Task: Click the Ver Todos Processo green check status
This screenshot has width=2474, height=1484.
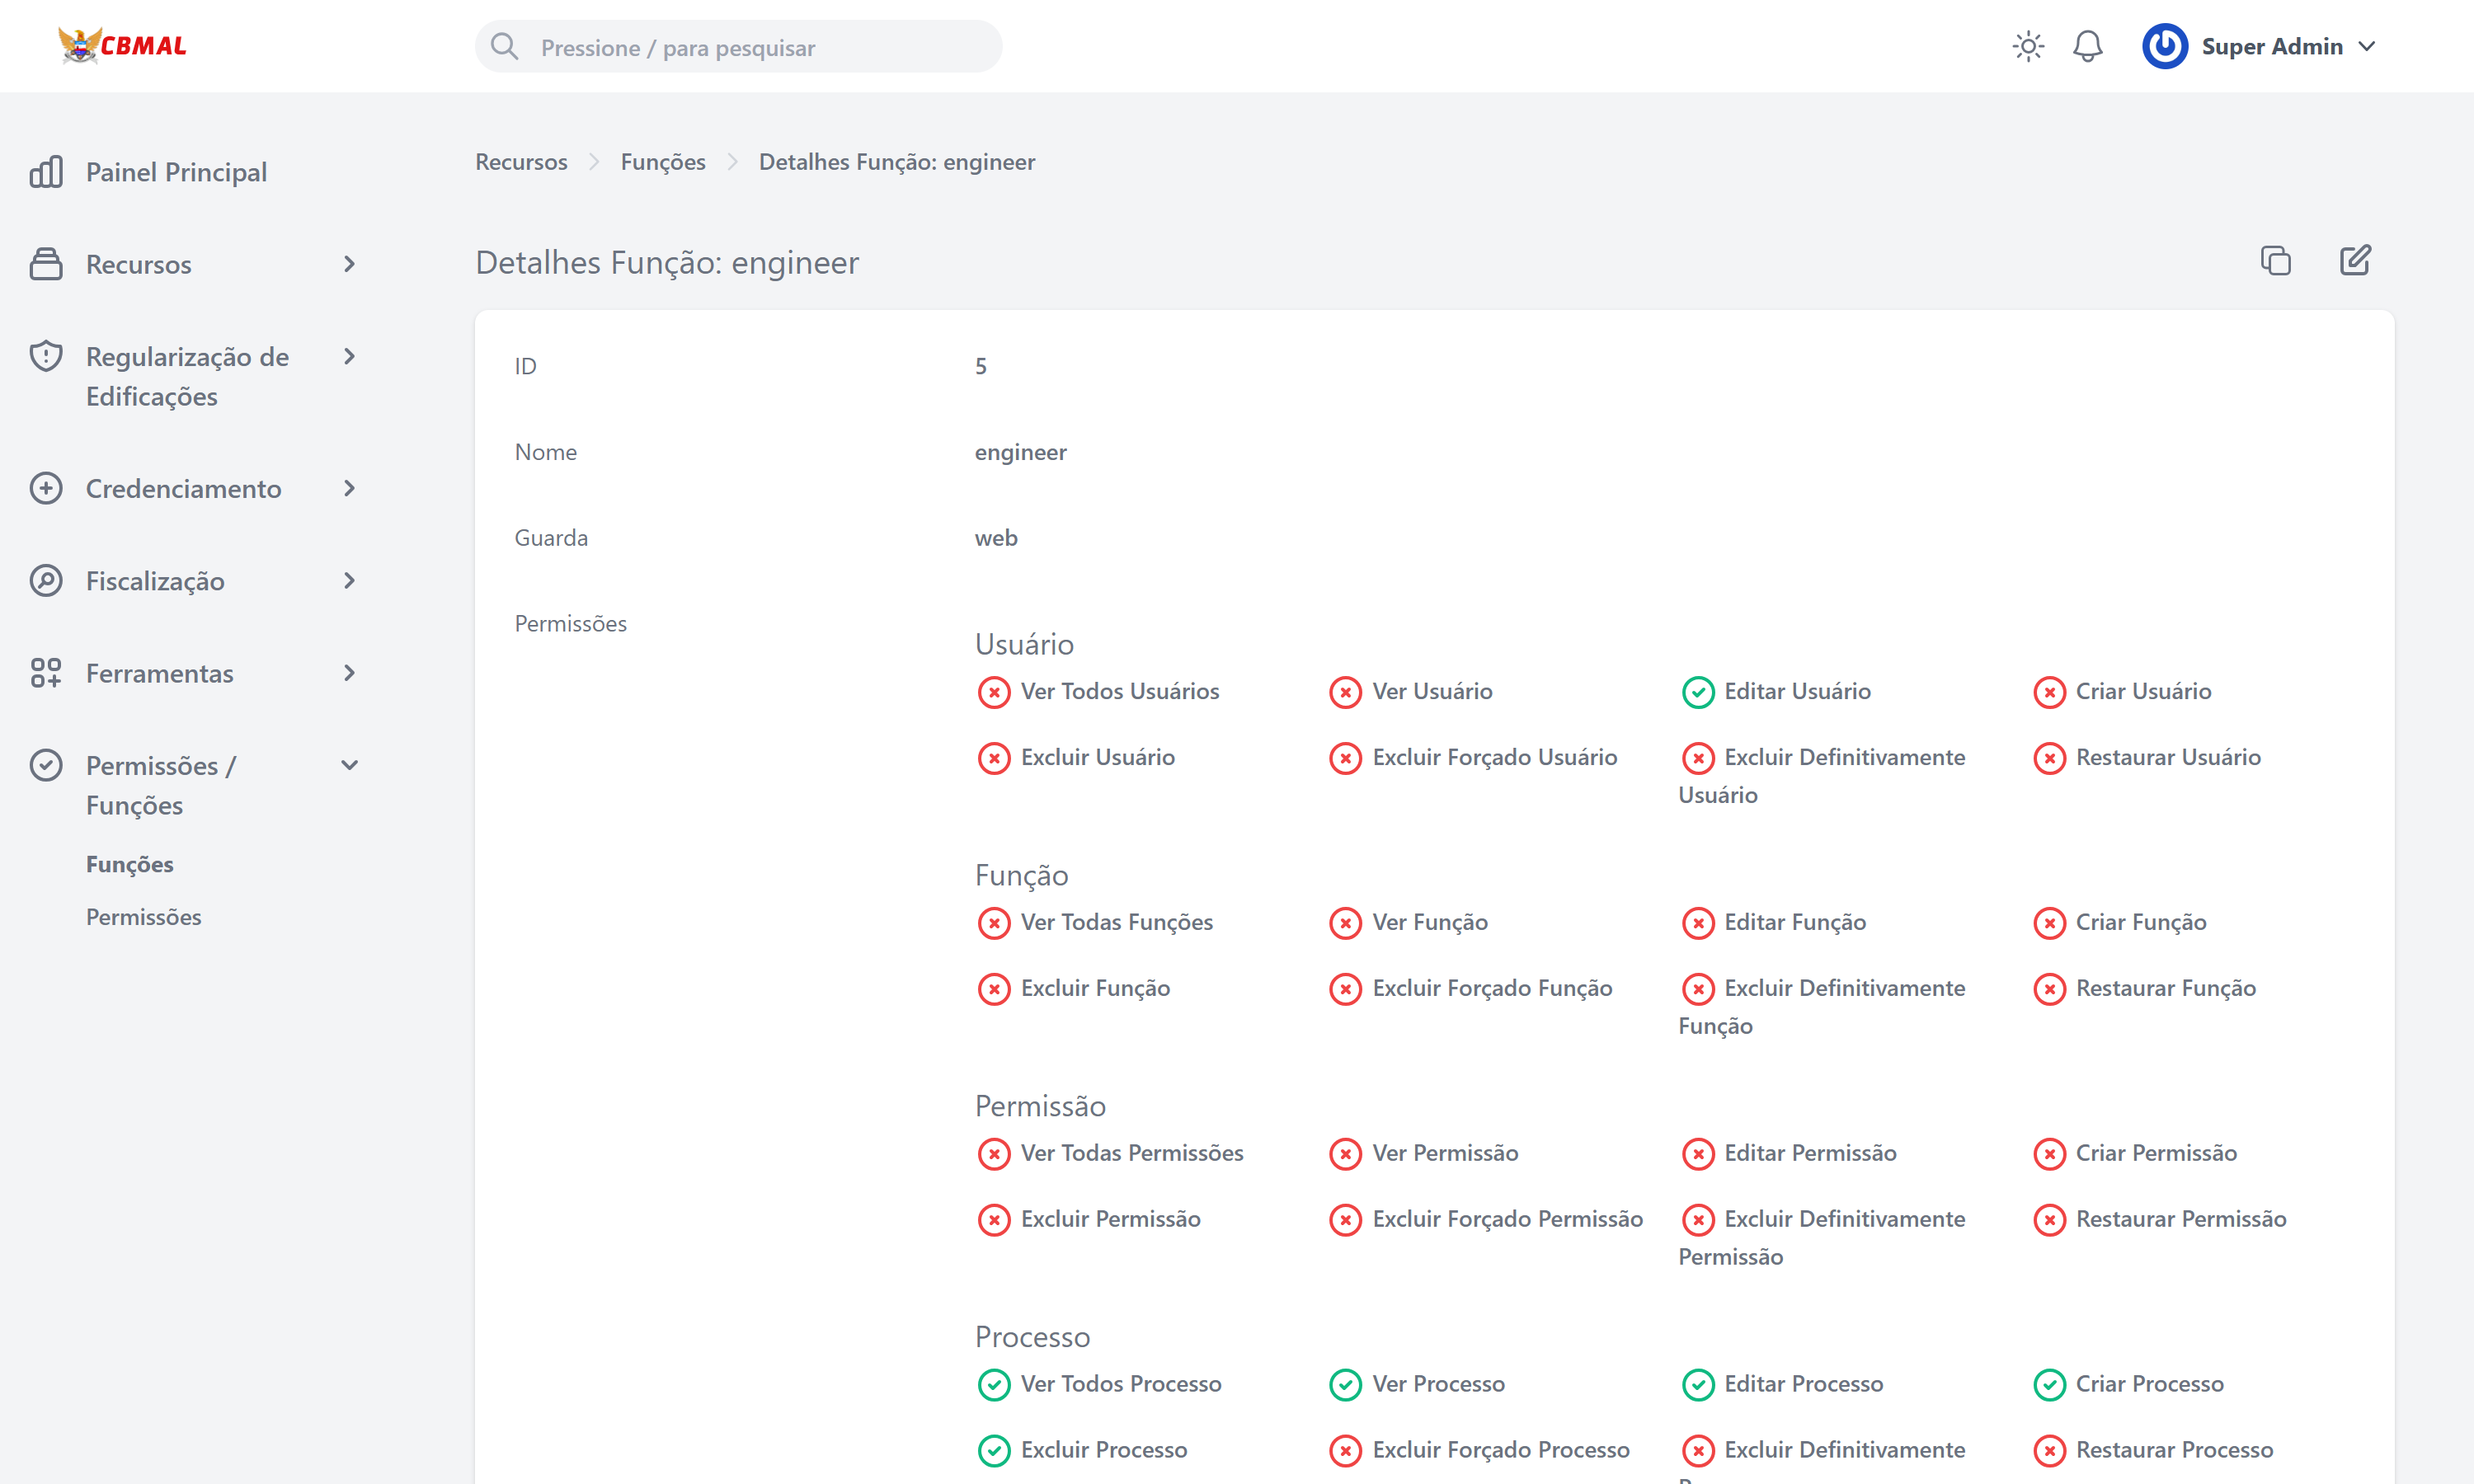Action: coord(993,1384)
